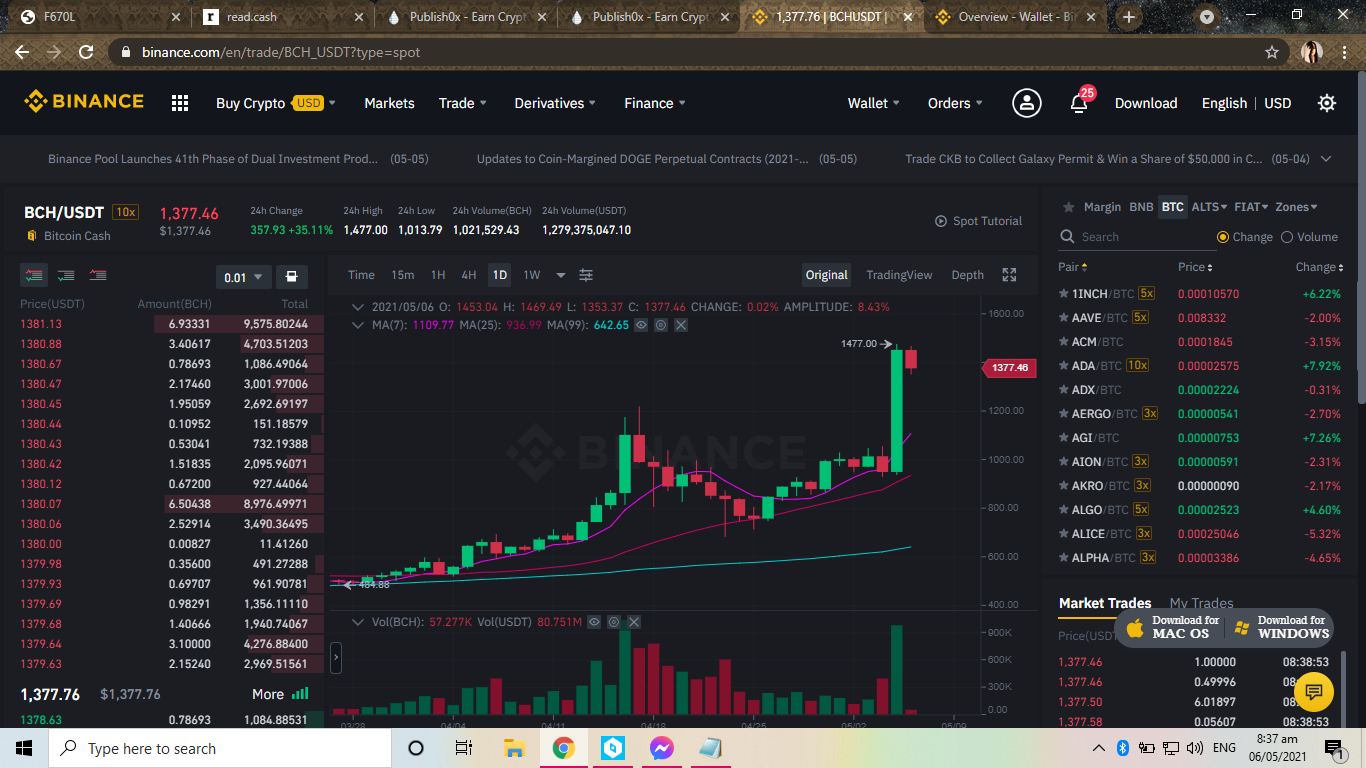Open the Binance Pool Dual Investment announcement

[x=236, y=159]
